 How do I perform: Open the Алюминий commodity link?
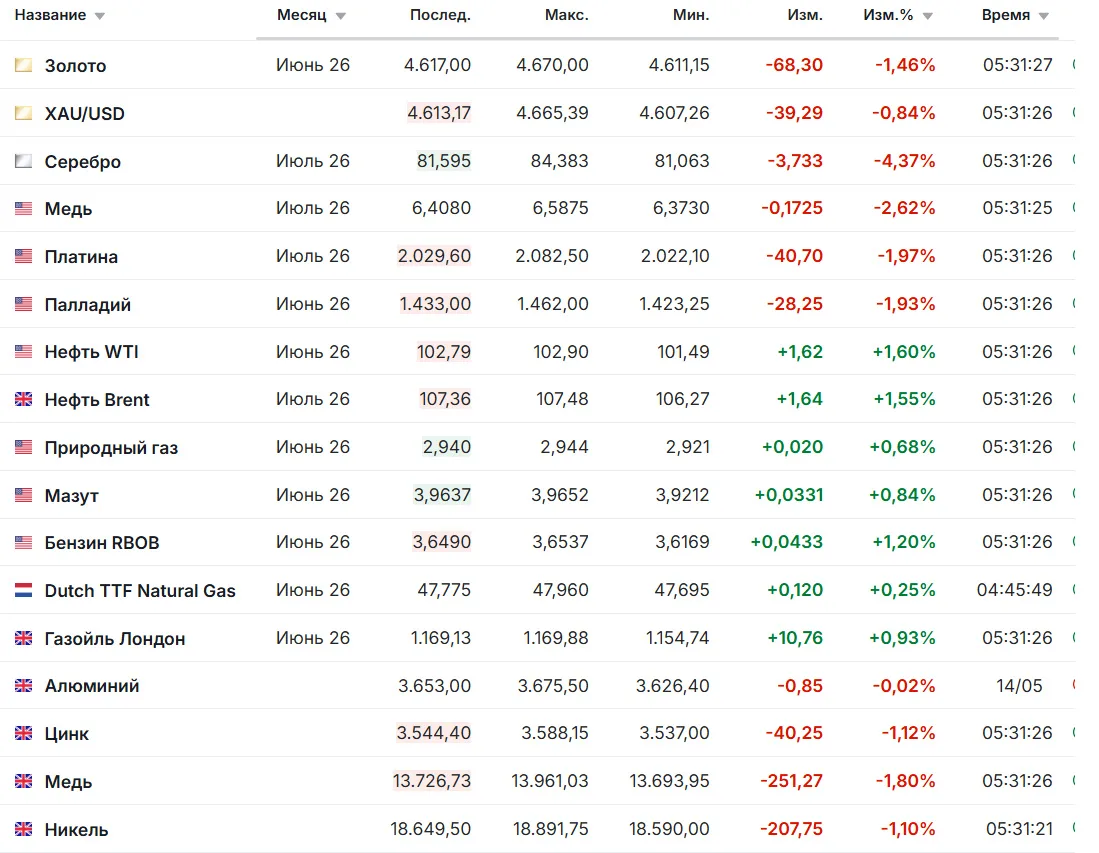click(x=92, y=686)
